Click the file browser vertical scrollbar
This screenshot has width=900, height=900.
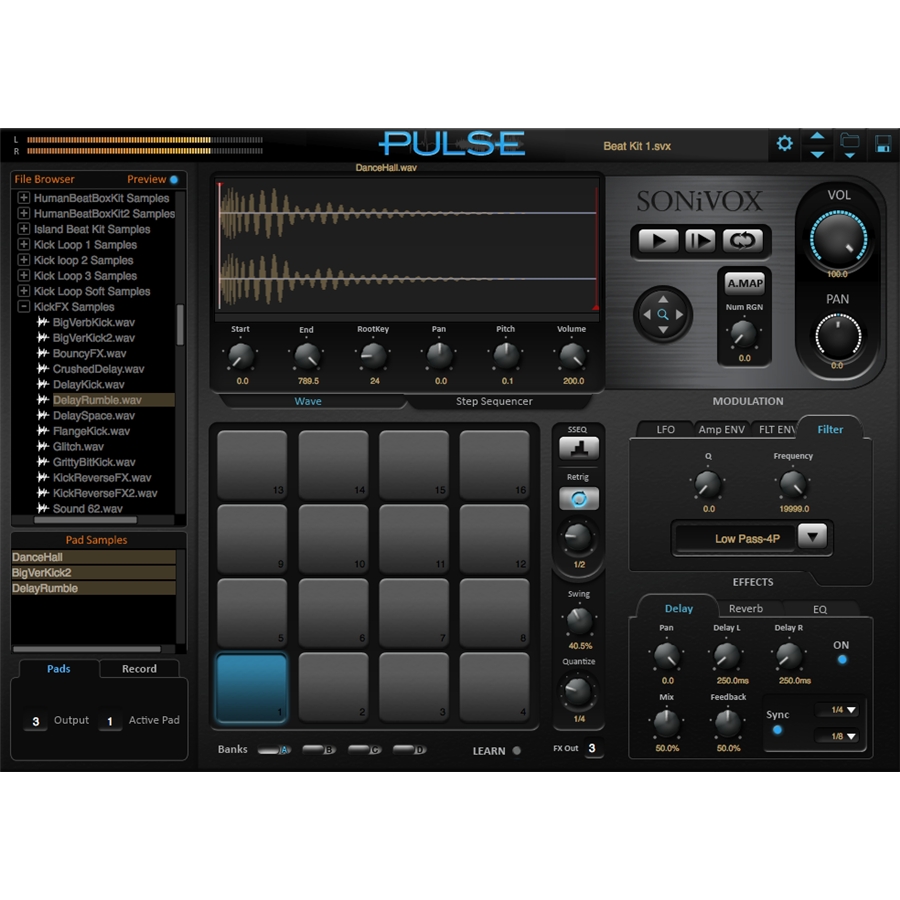click(180, 324)
